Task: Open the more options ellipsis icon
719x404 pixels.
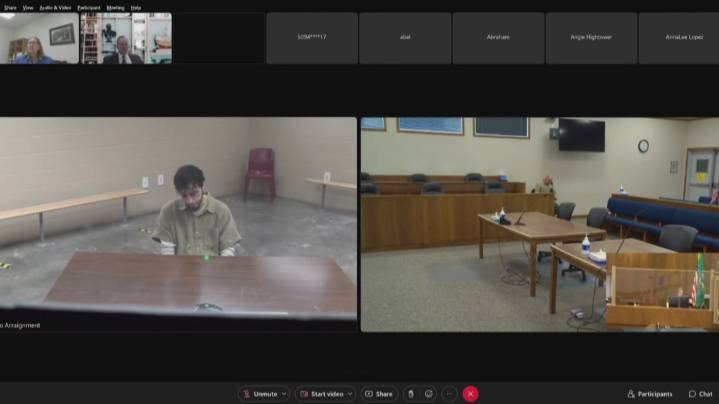Action: 450,394
